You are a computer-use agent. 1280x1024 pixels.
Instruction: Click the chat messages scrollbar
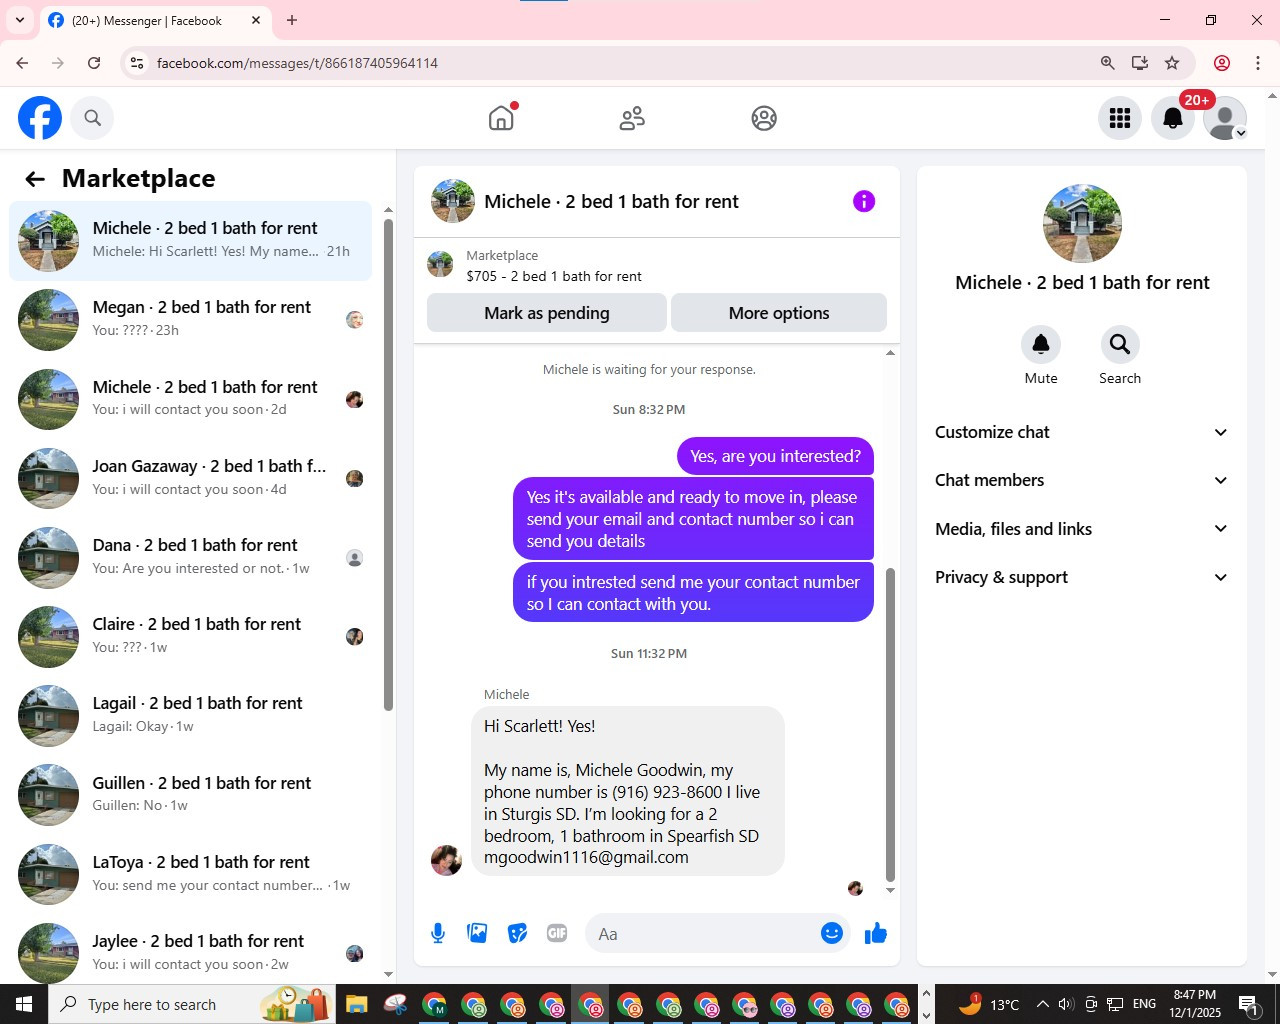[x=890, y=724]
